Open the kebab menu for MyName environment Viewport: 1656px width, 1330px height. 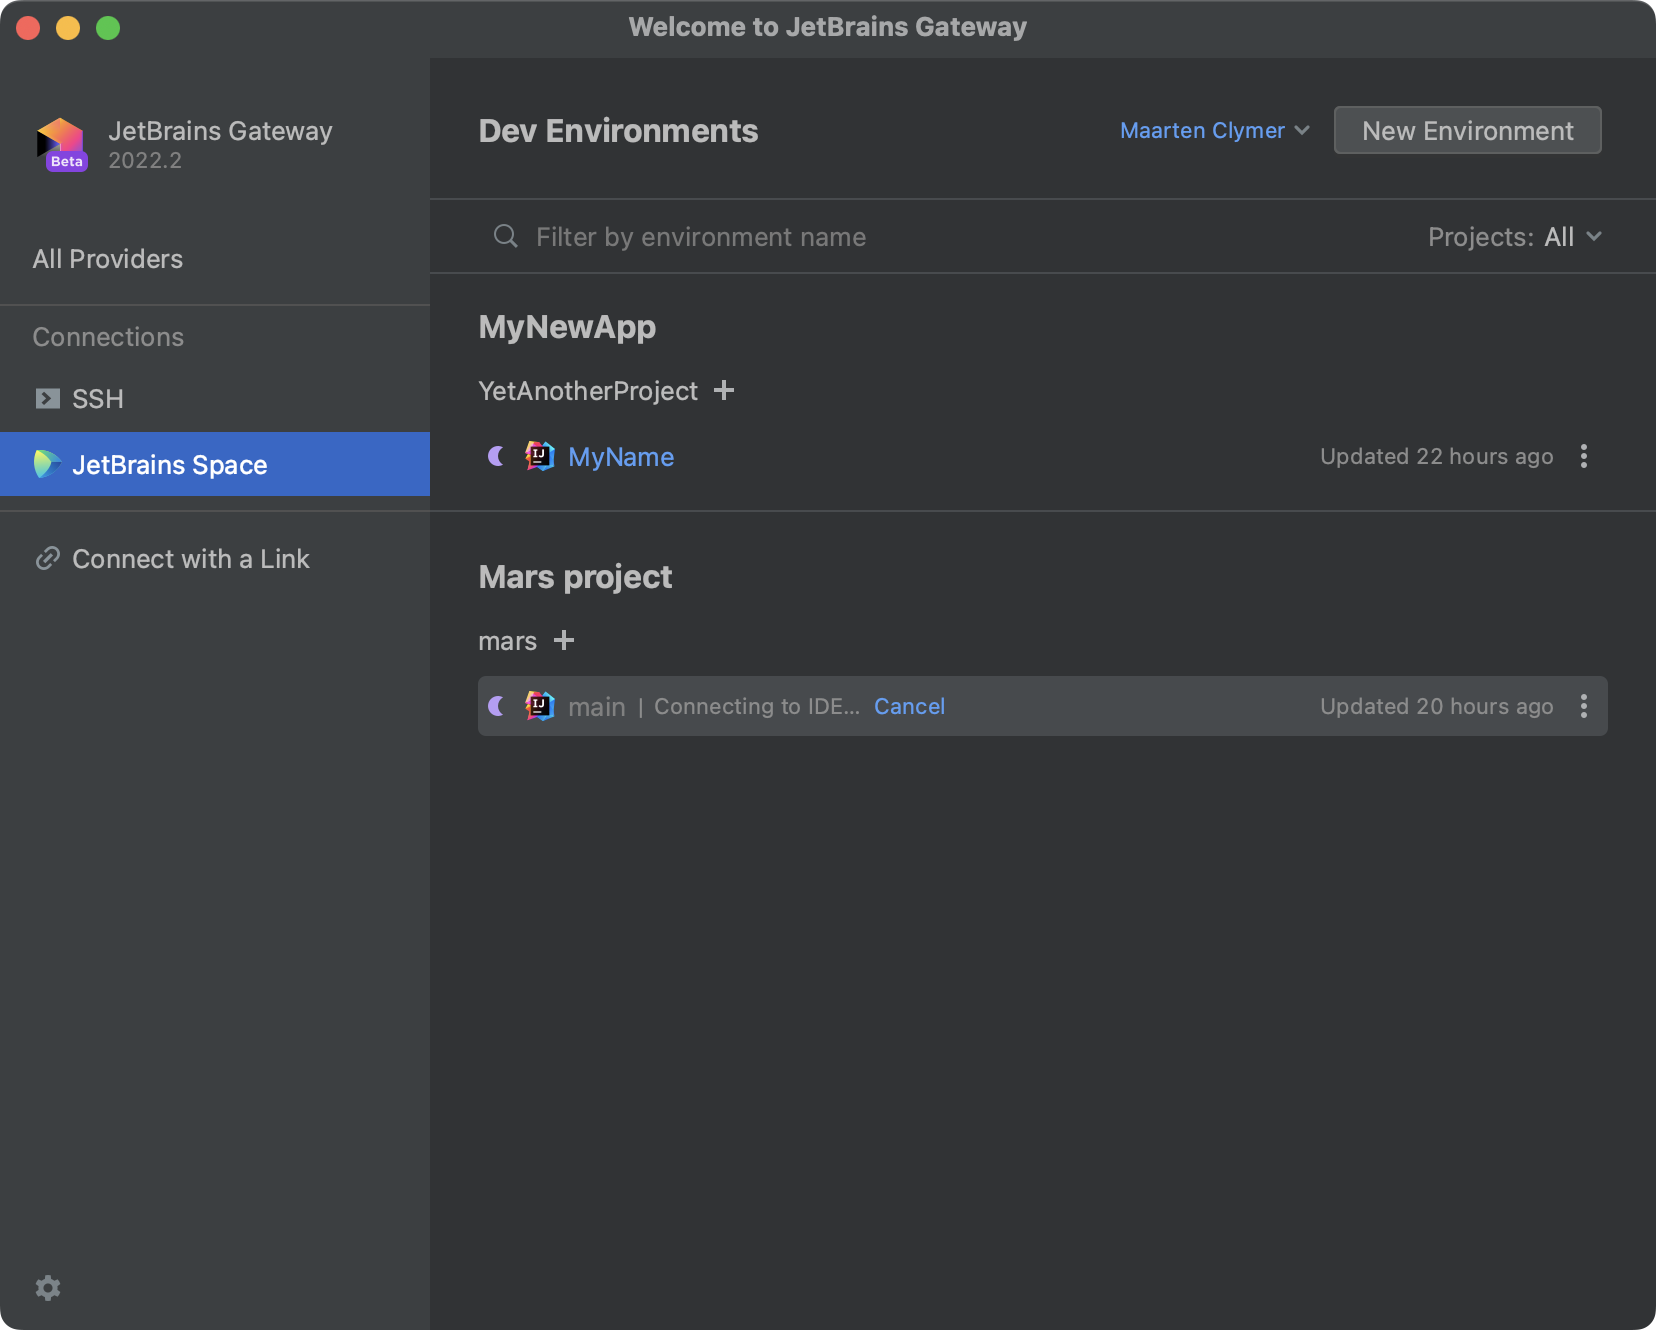point(1584,456)
